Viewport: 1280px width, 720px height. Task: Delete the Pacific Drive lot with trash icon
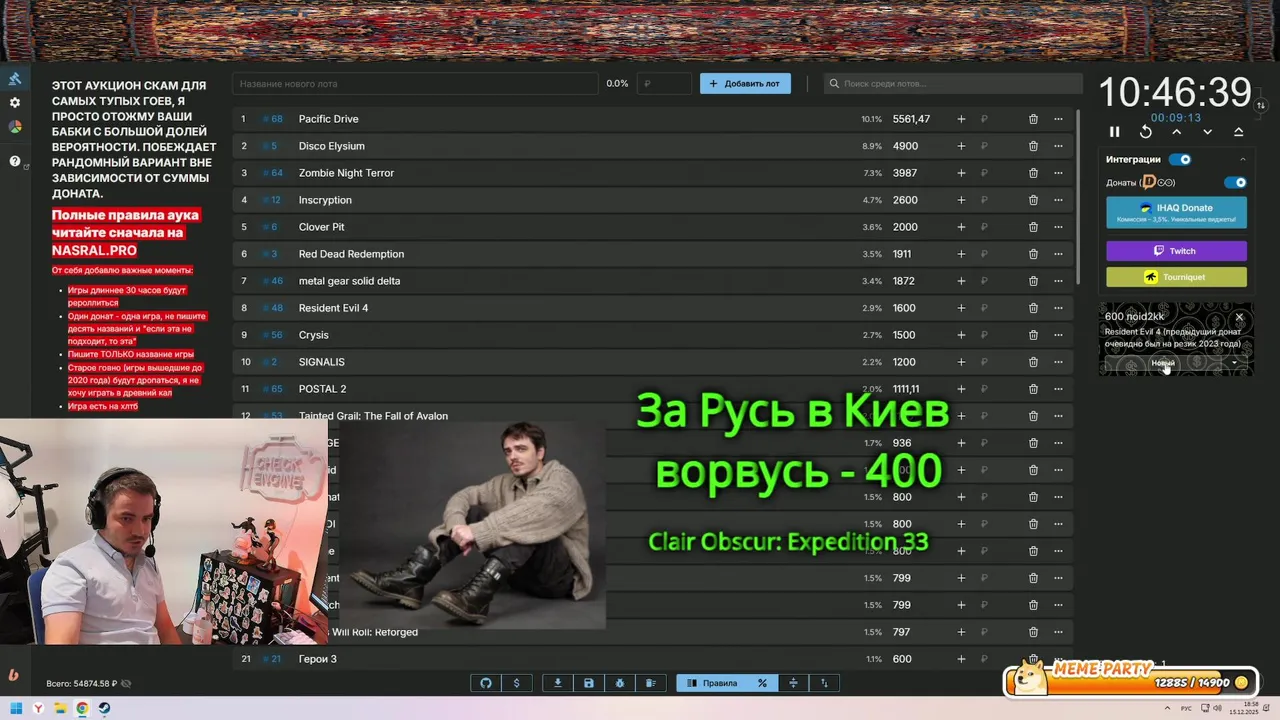click(x=1033, y=119)
